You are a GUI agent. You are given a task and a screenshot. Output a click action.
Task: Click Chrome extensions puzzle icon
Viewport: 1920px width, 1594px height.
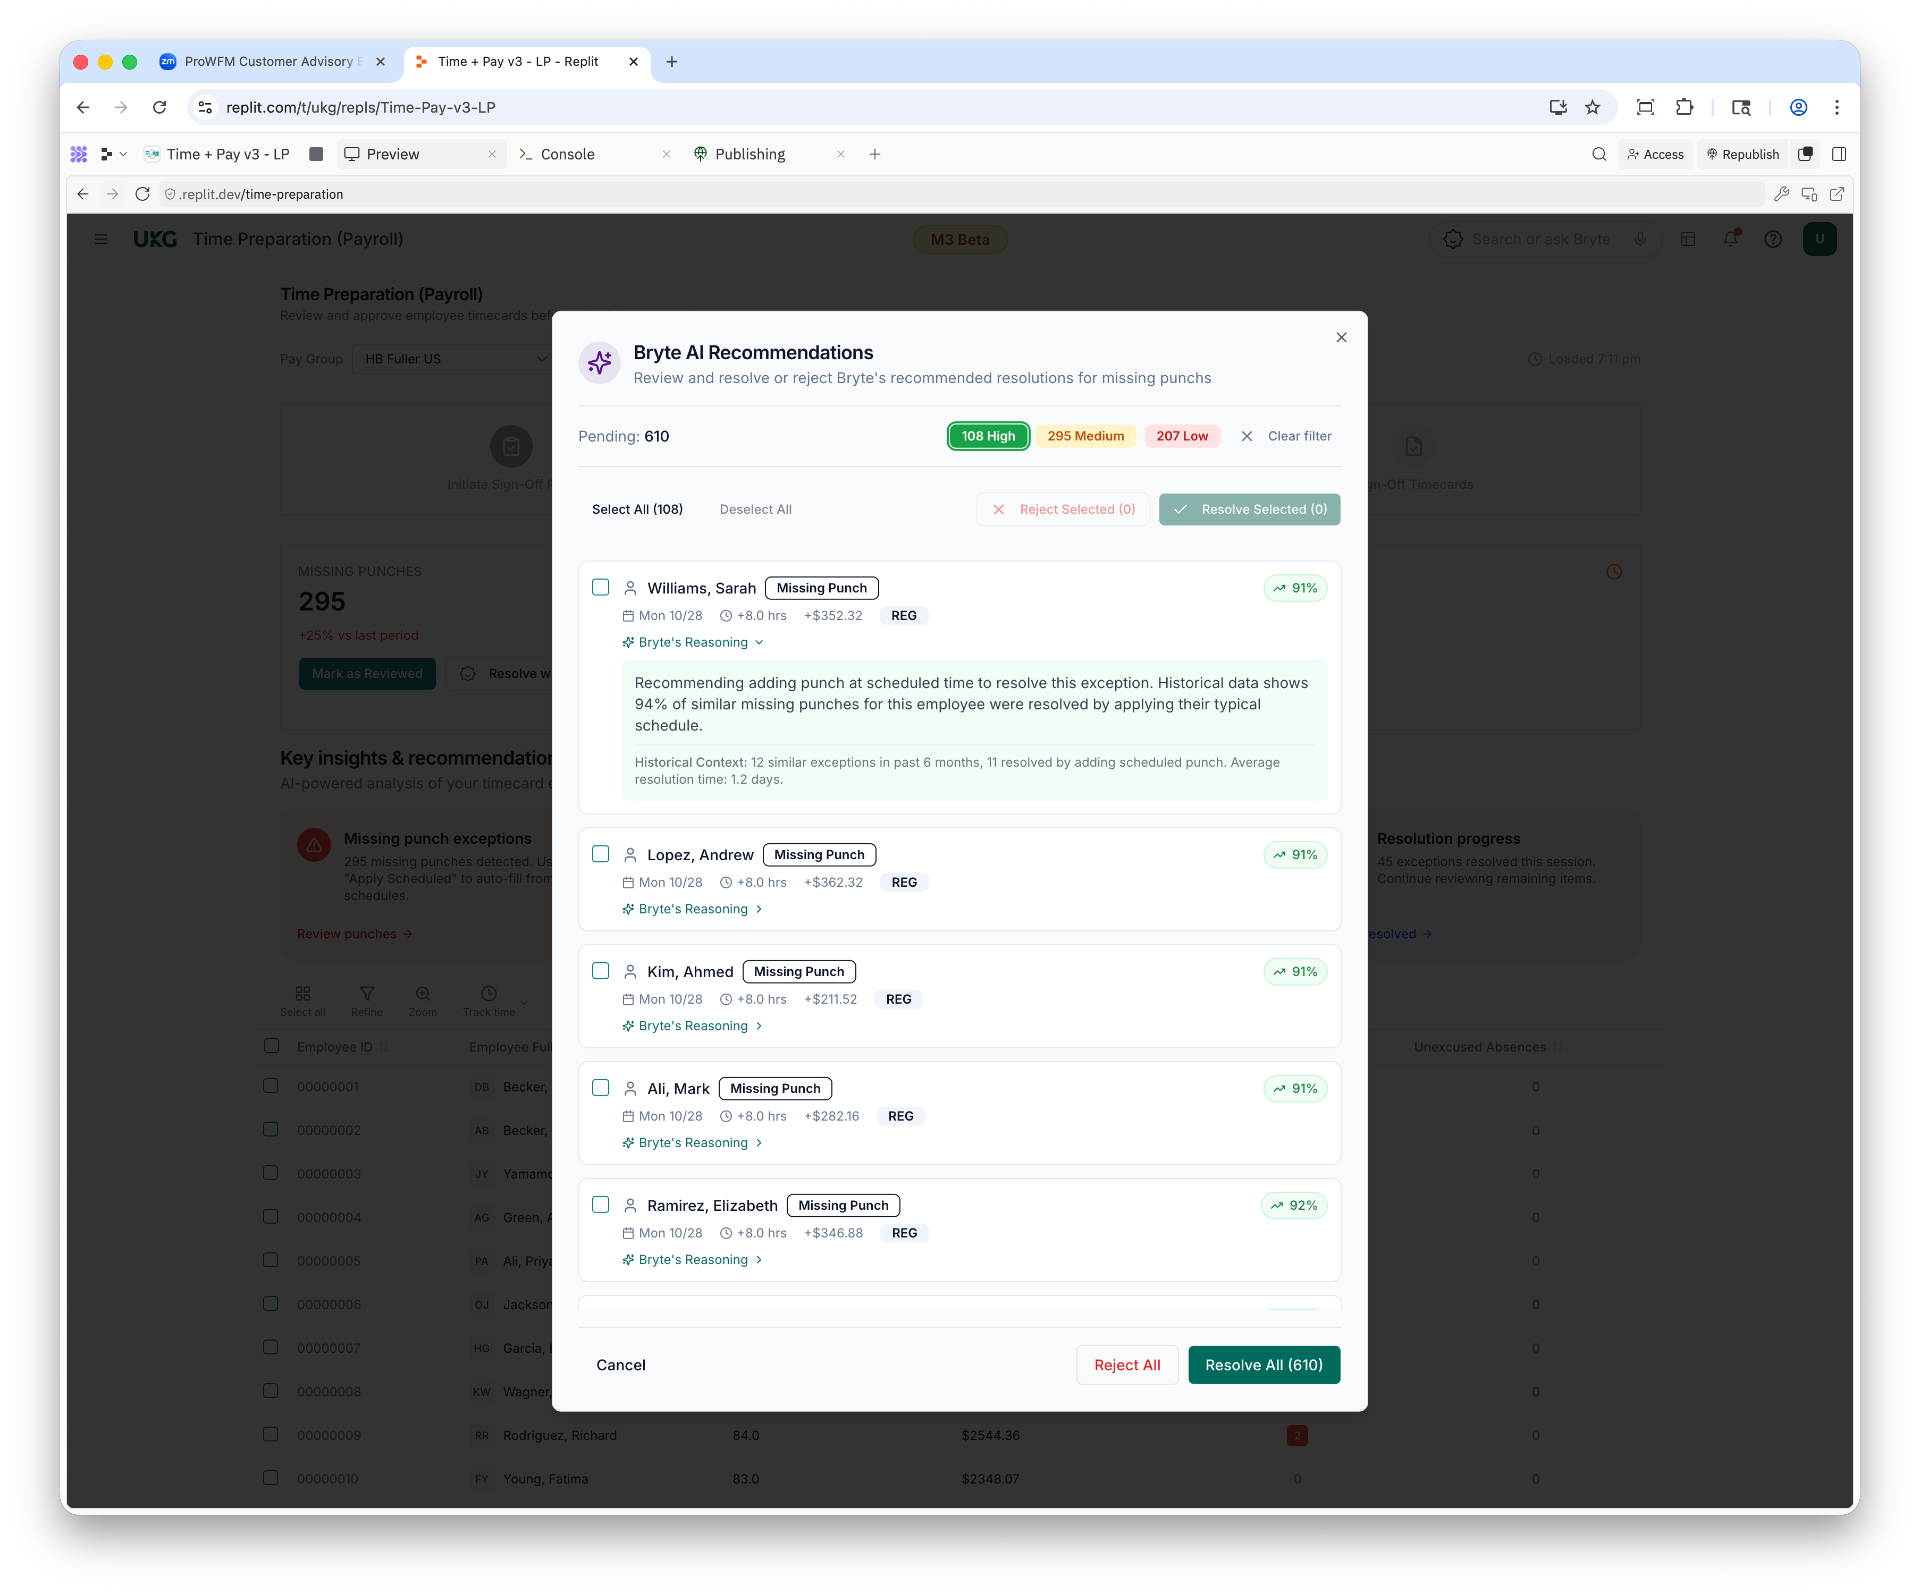[1685, 107]
